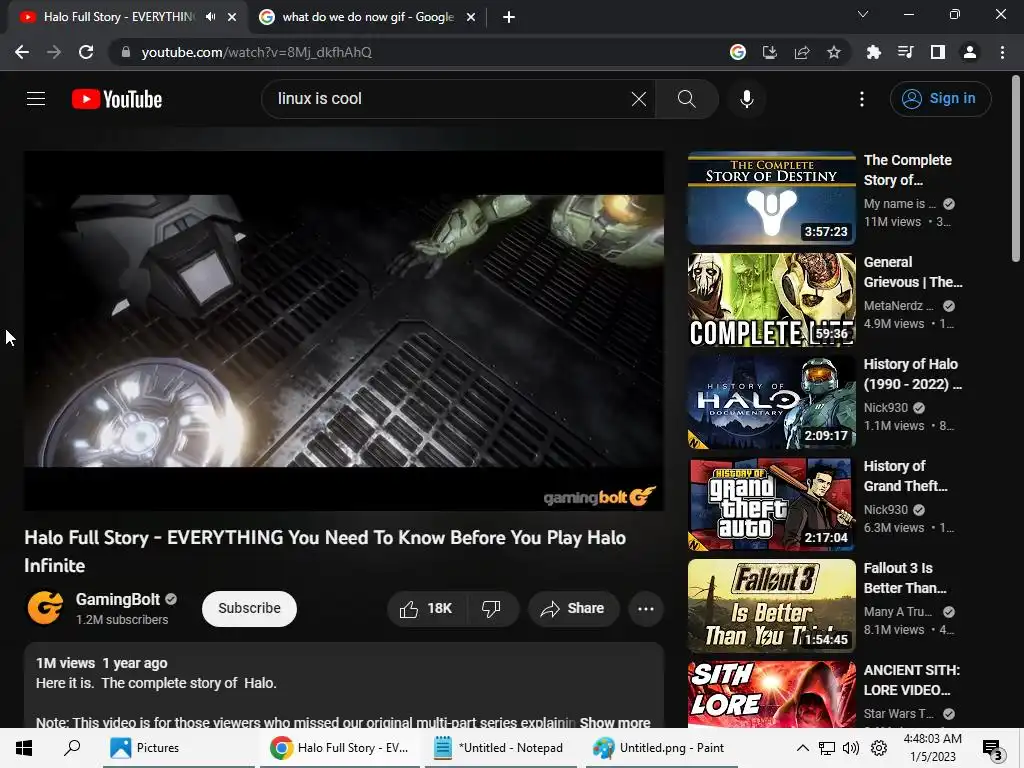Viewport: 1024px width, 768px height.
Task: Bookmark this page with the star
Action: pos(833,52)
